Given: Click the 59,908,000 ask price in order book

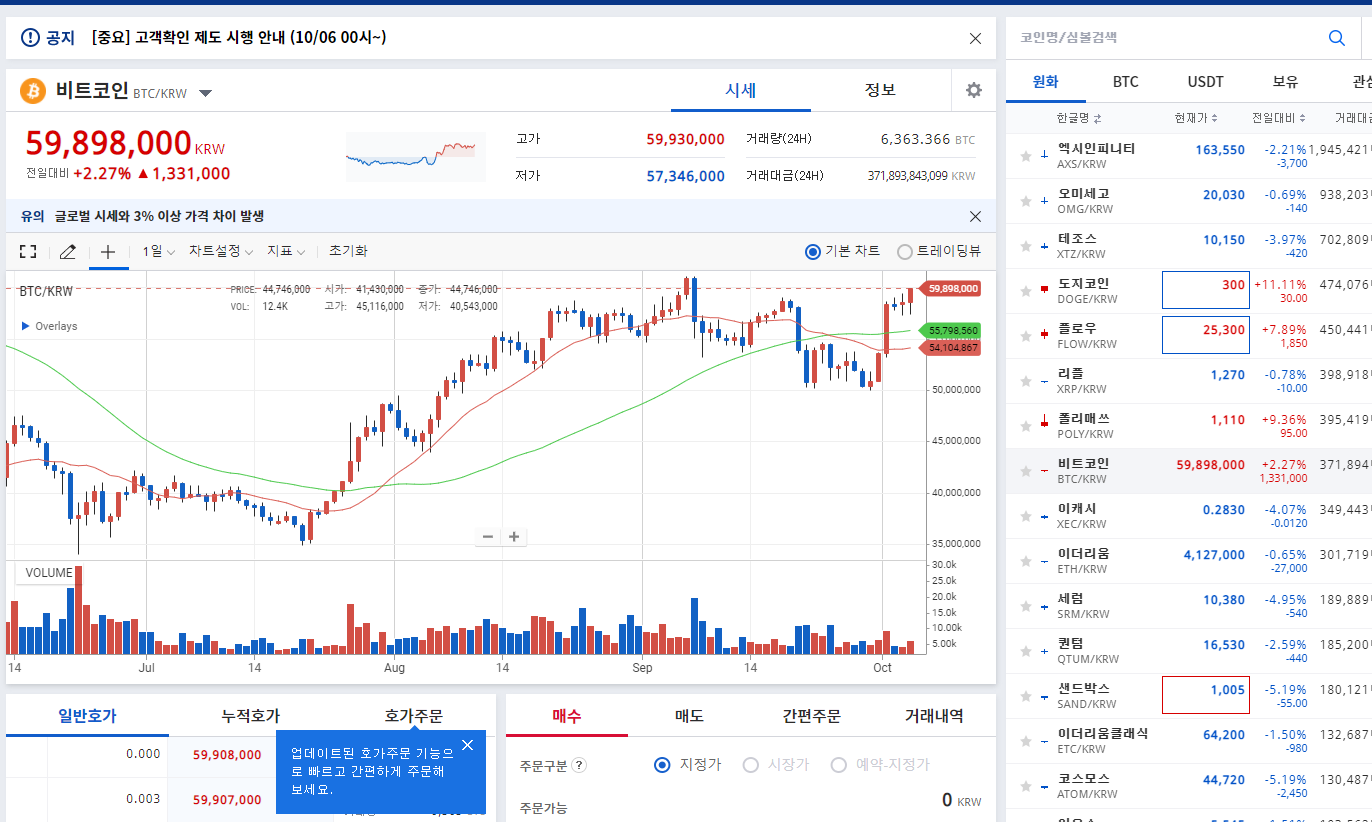Looking at the screenshot, I should (x=227, y=755).
